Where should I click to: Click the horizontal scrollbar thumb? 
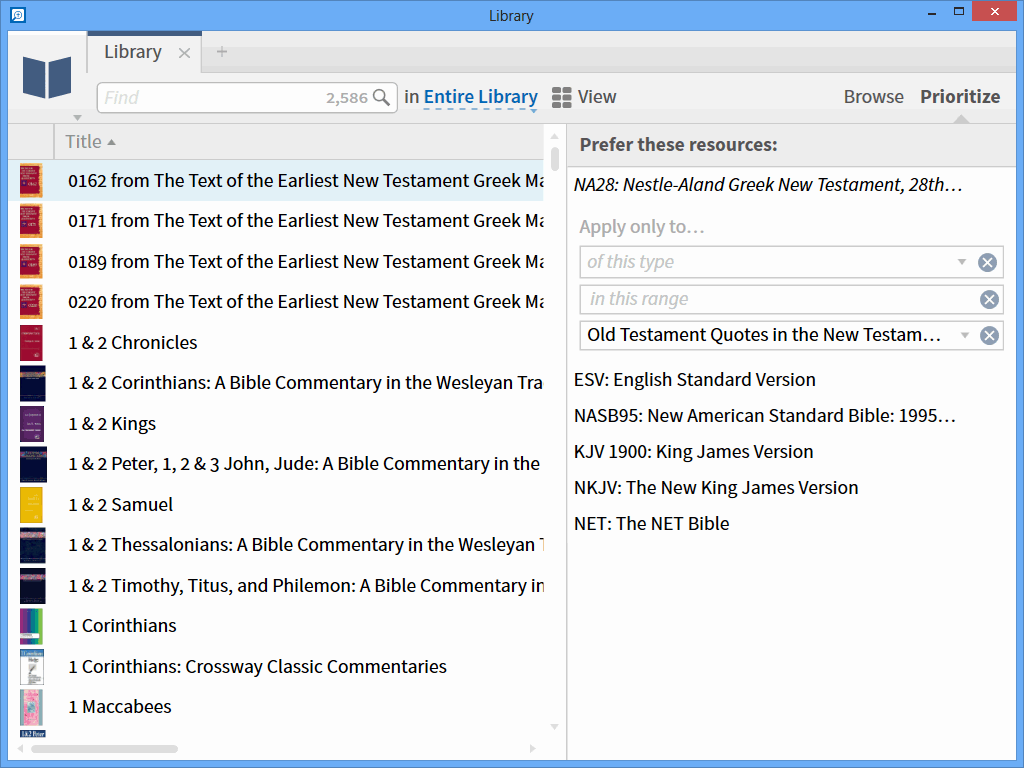(104, 749)
